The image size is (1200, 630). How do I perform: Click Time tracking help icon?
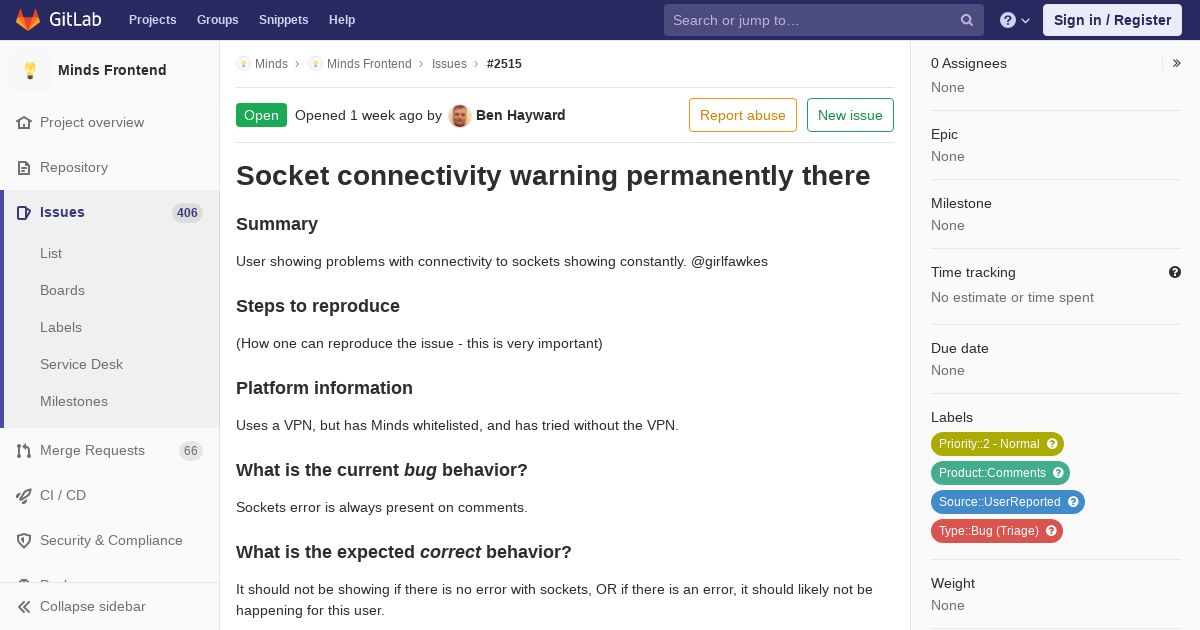(x=1175, y=272)
